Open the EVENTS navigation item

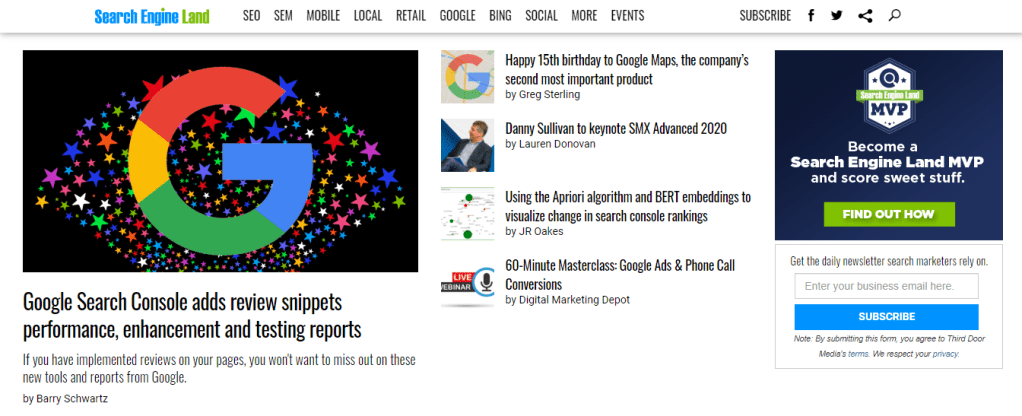[627, 16]
